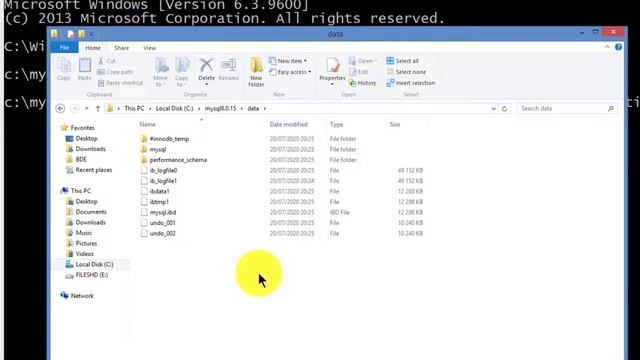Screen dimensions: 640x360
Task: Click the red Delete icon
Action: [206, 65]
